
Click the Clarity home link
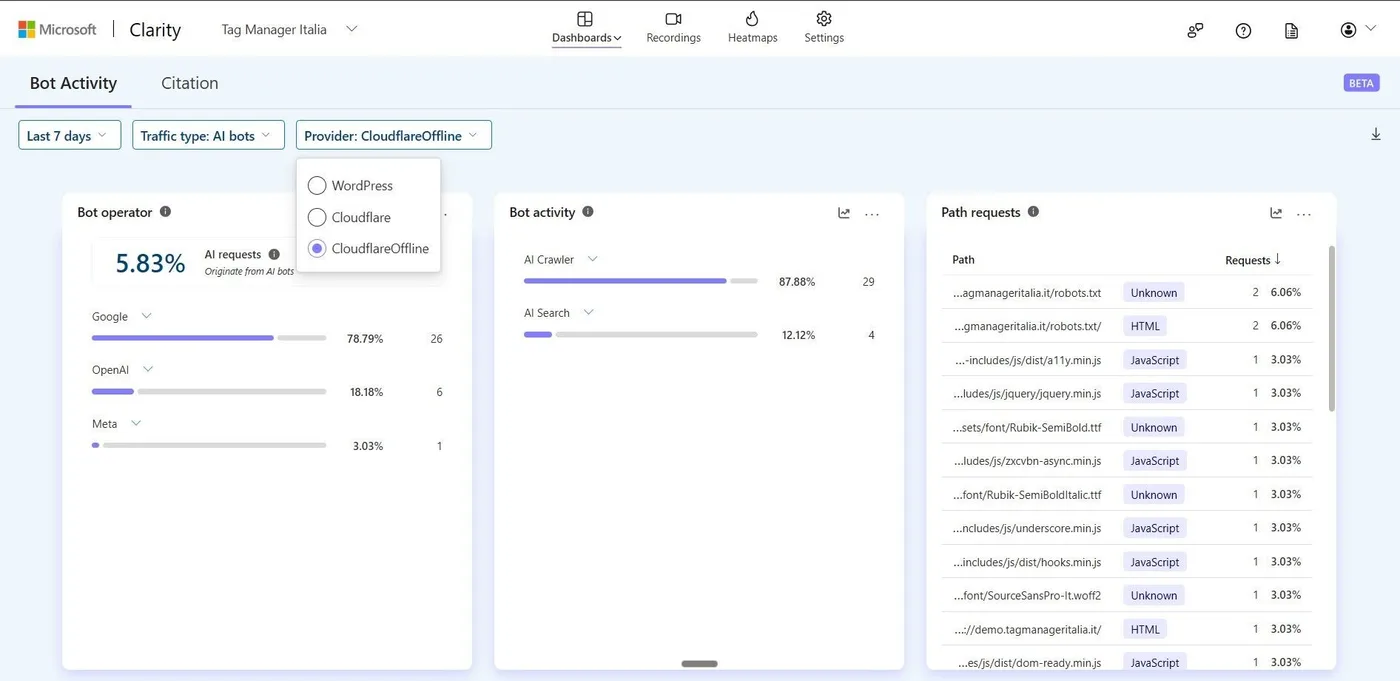point(155,30)
